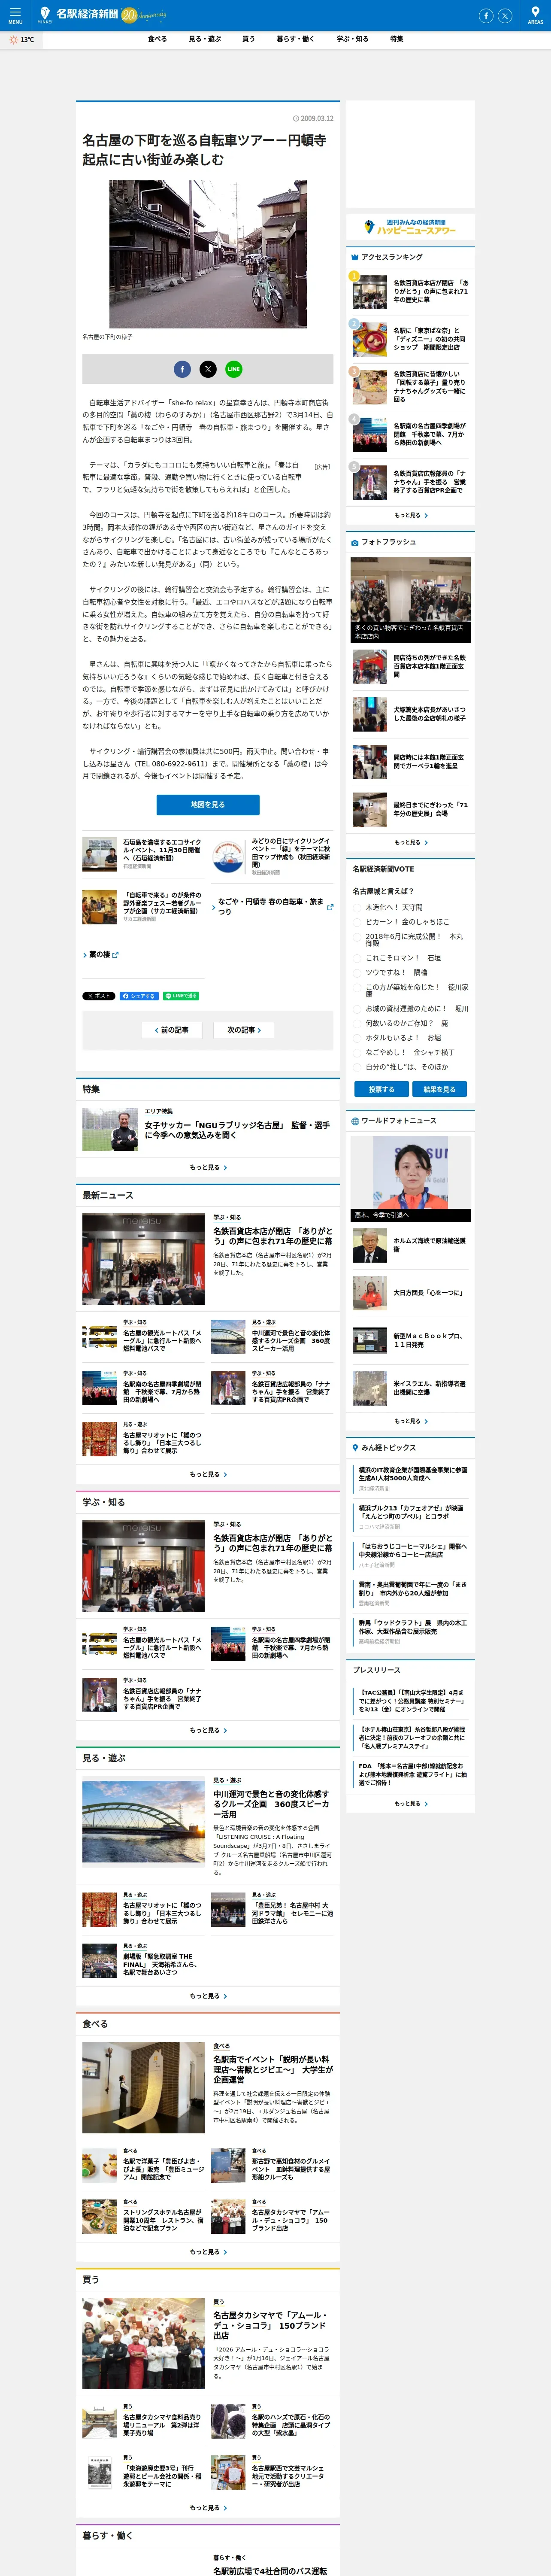Open the article photo of 名古屋の下町
This screenshot has width=551, height=2576.
click(208, 254)
